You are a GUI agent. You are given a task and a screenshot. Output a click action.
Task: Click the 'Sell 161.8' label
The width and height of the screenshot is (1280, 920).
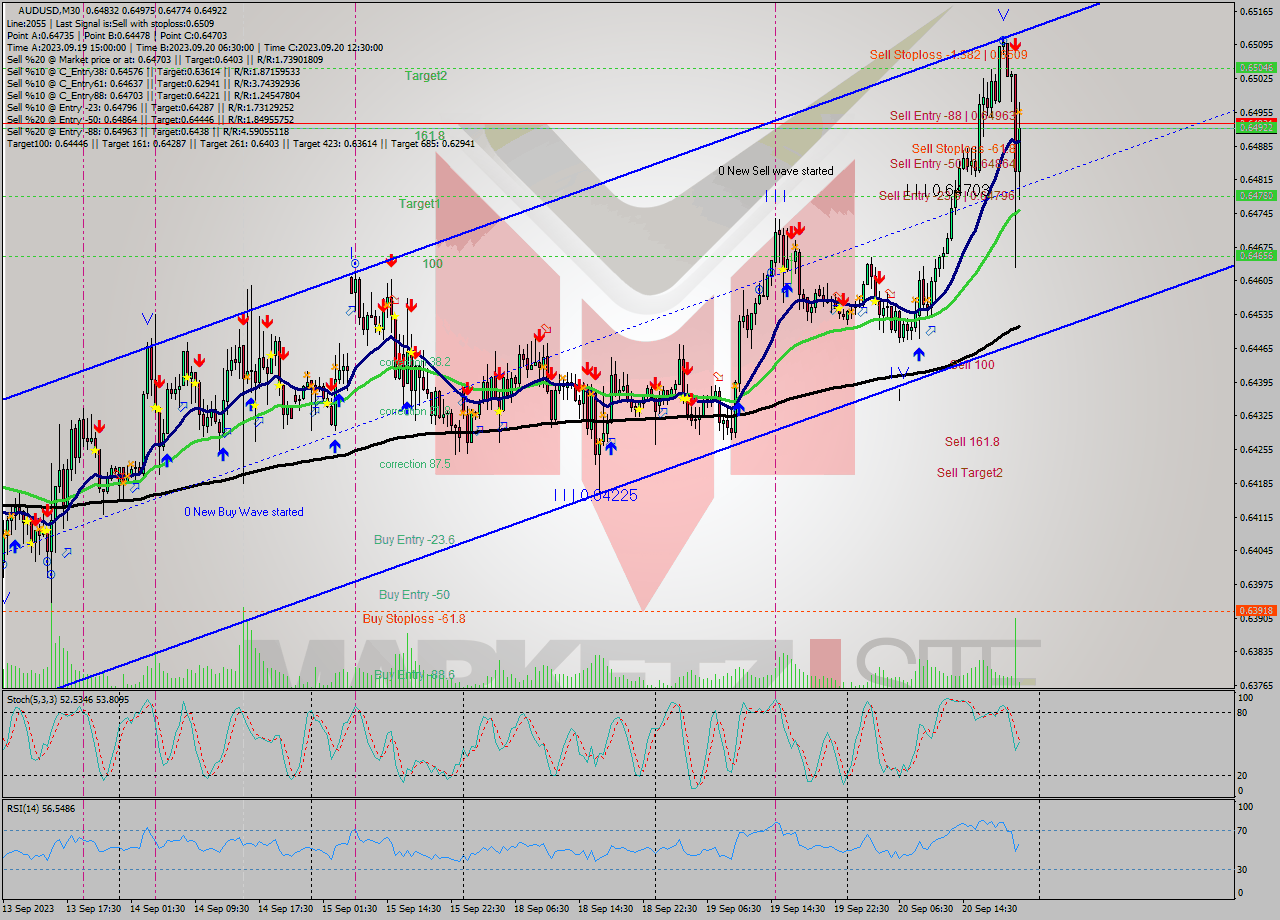[x=972, y=441]
